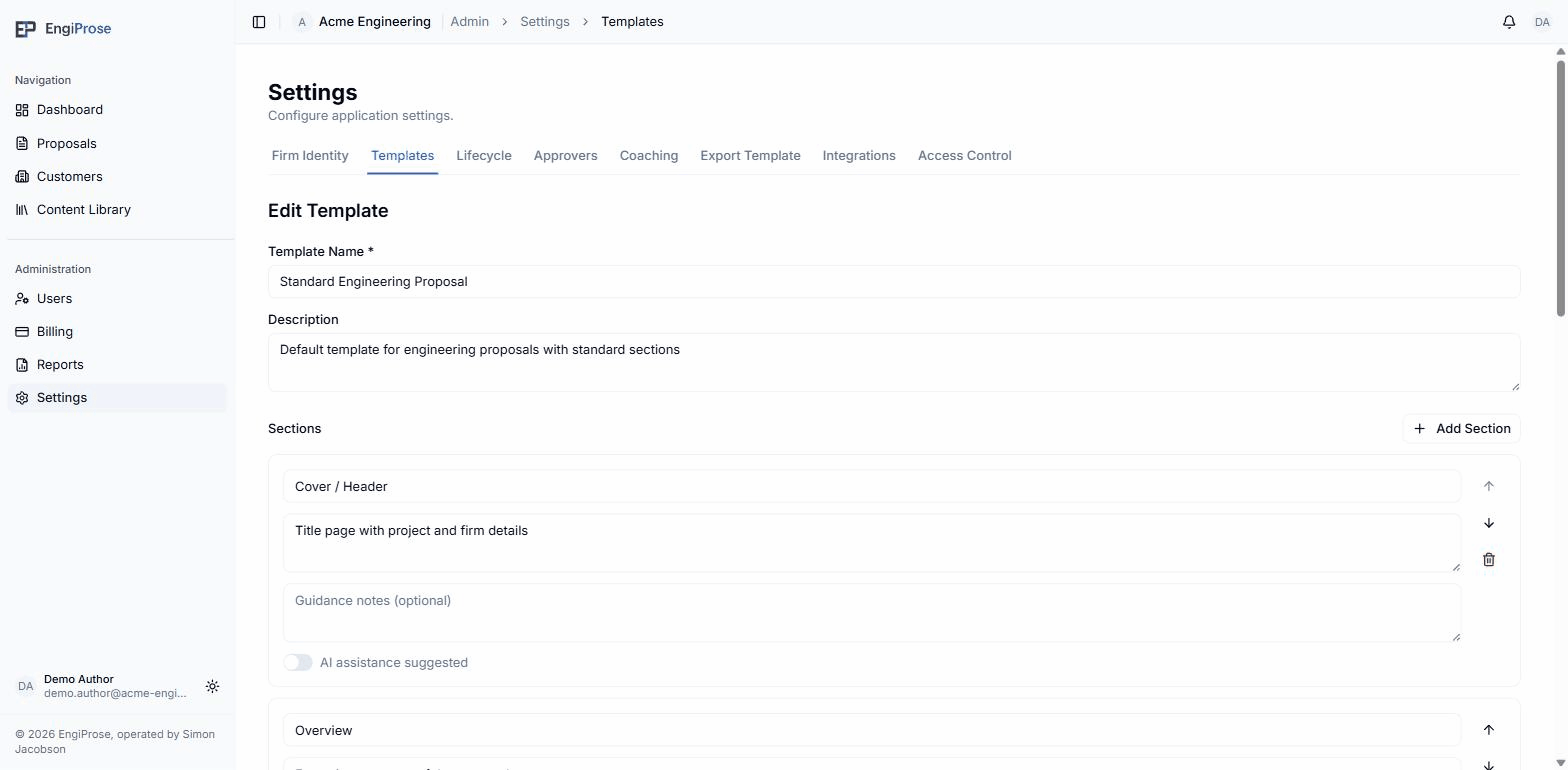Click the Dashboard icon in sidebar

pyautogui.click(x=22, y=110)
